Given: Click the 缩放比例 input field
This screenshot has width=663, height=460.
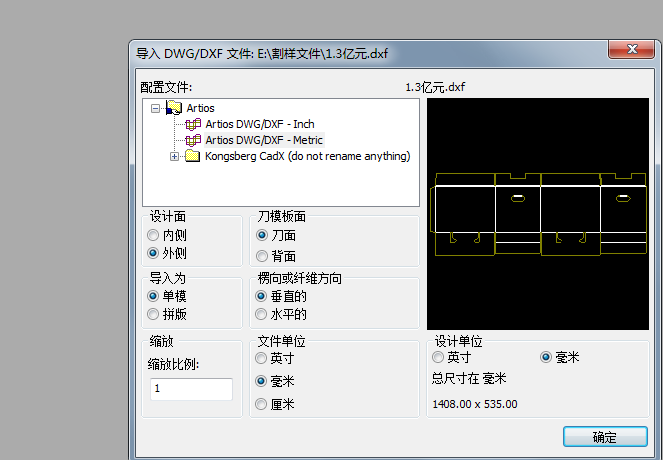Looking at the screenshot, I should pyautogui.click(x=191, y=388).
